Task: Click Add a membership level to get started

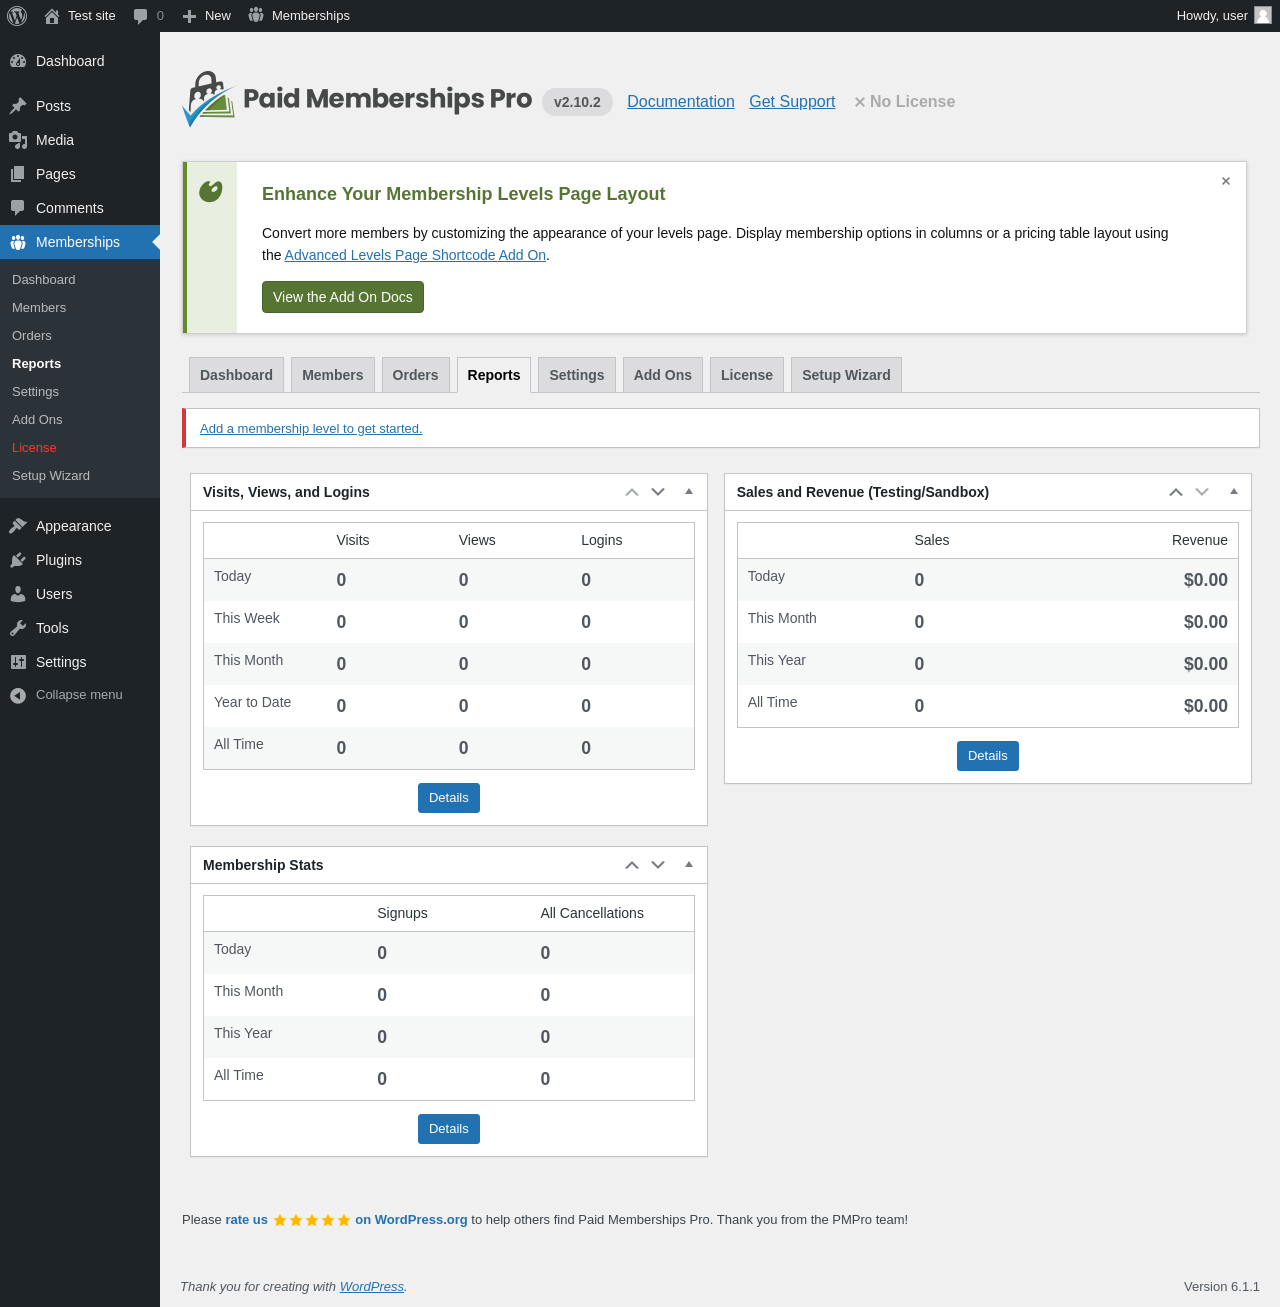Action: [311, 429]
